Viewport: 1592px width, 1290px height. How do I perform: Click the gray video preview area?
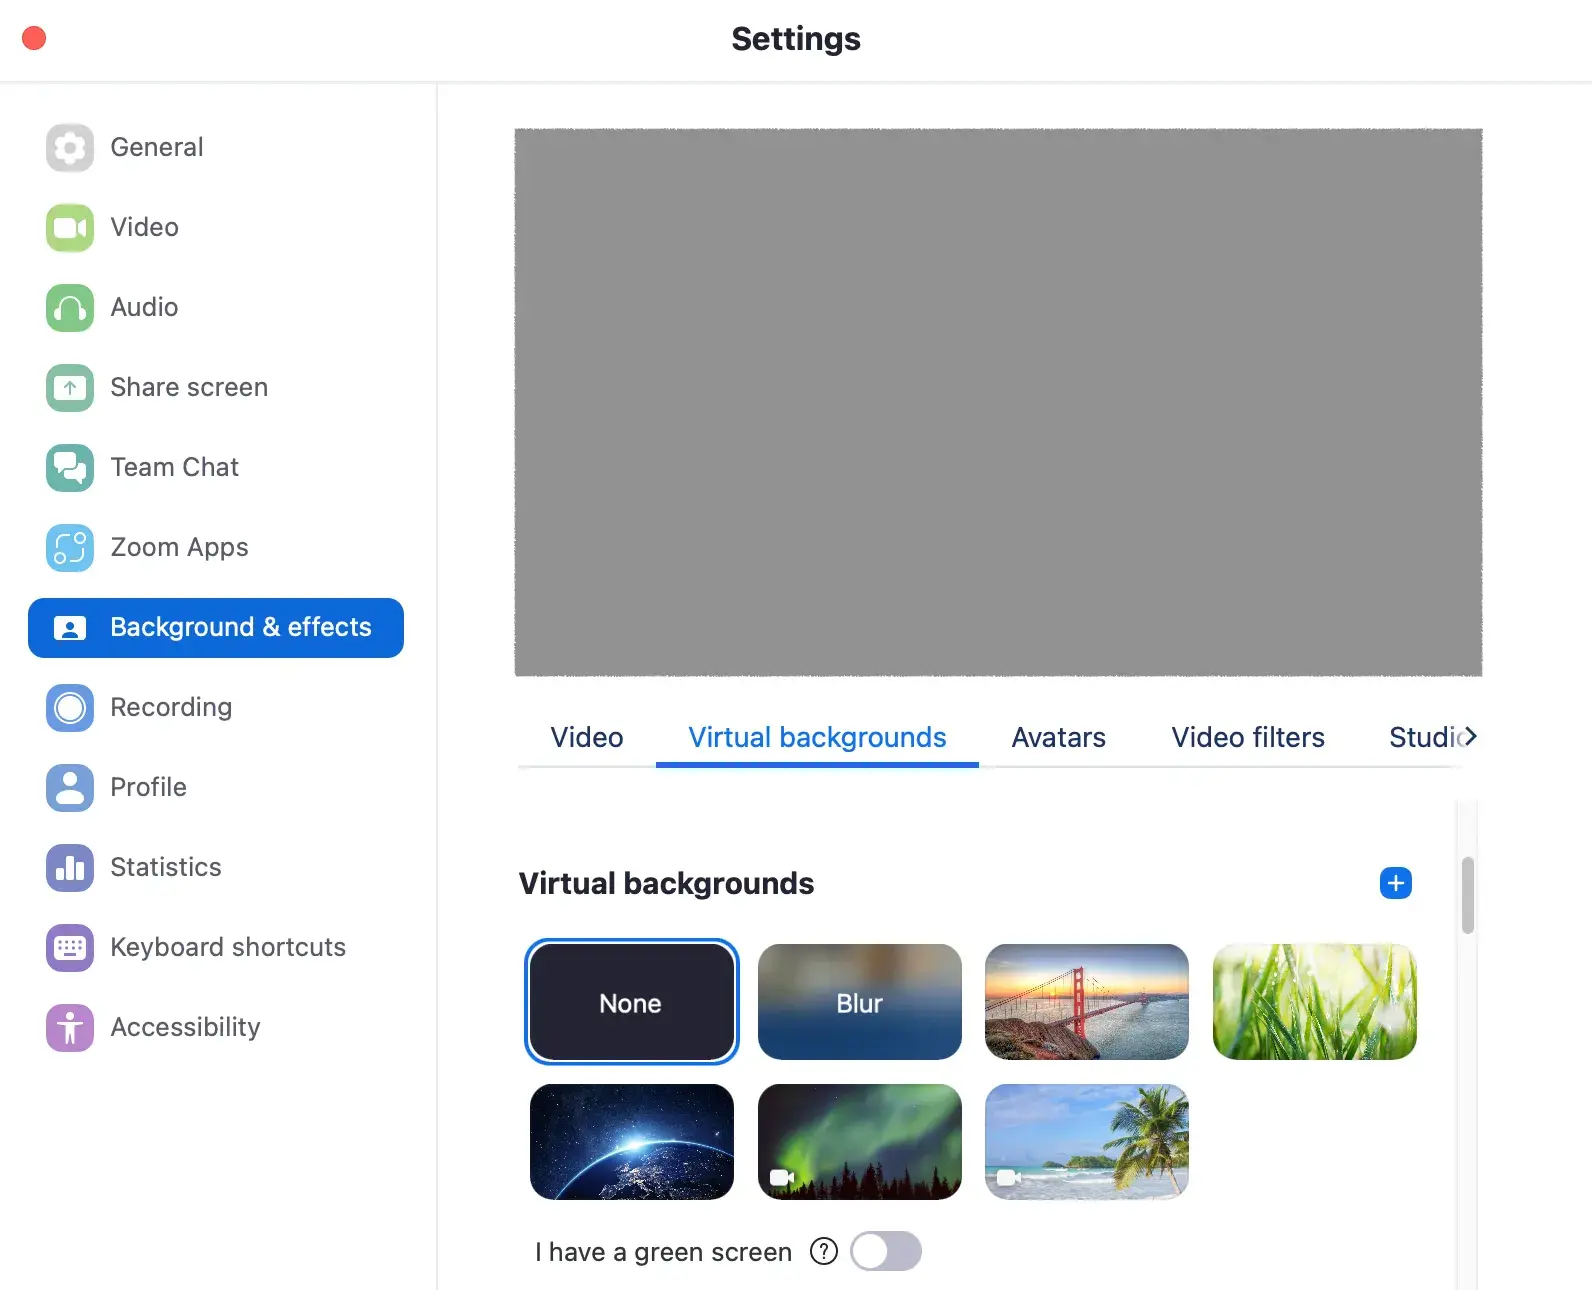tap(998, 402)
